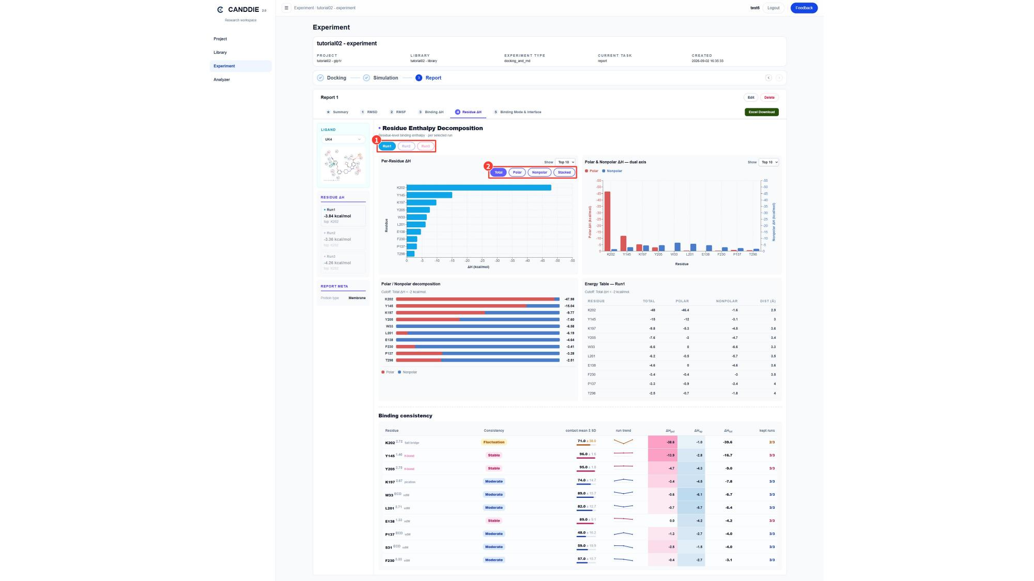Screen dimensions: 1034x581
Task: Click the K202 bar in the Per-Residue ΔH chart
Action: (479, 188)
